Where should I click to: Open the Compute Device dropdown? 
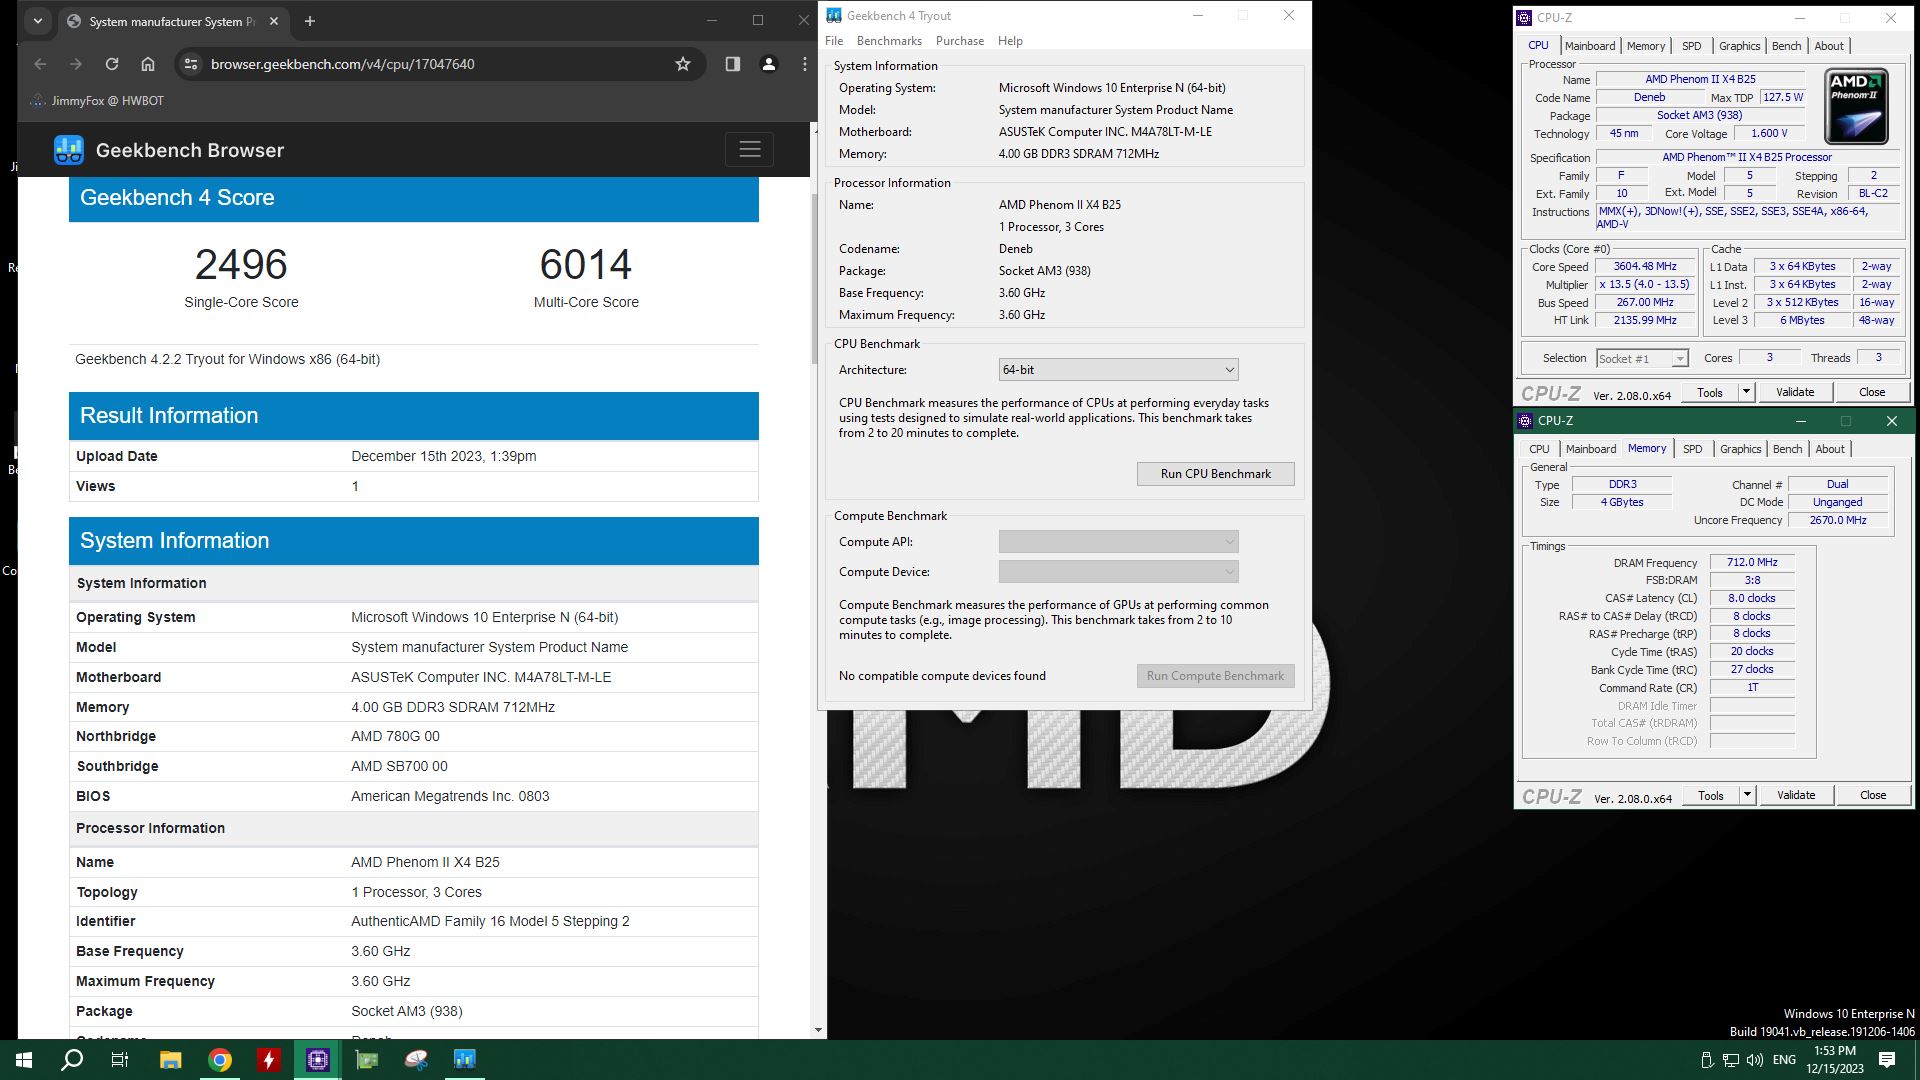[x=1118, y=572]
